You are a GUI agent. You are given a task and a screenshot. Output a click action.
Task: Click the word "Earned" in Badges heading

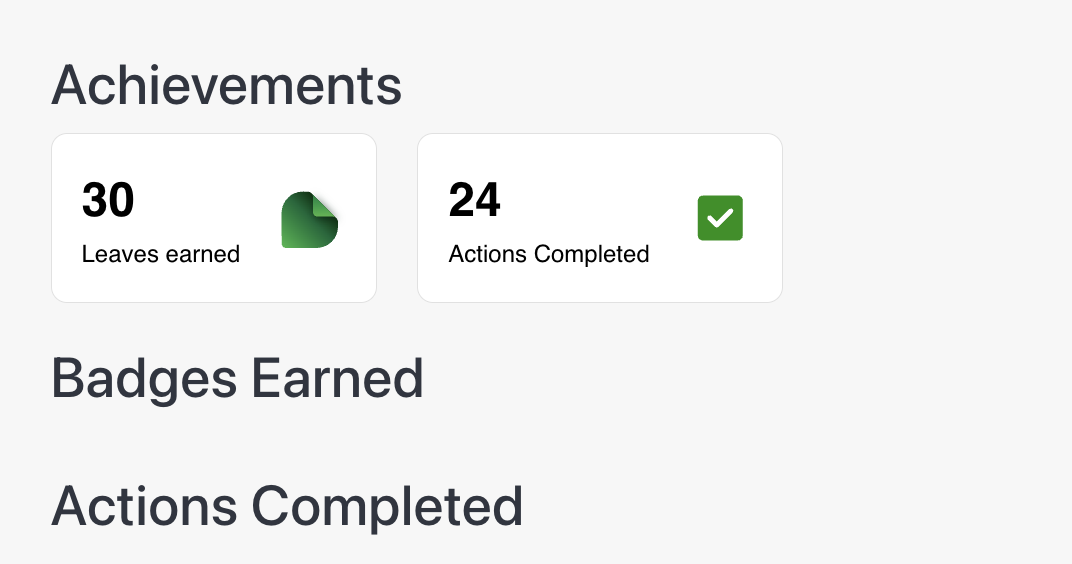(337, 378)
